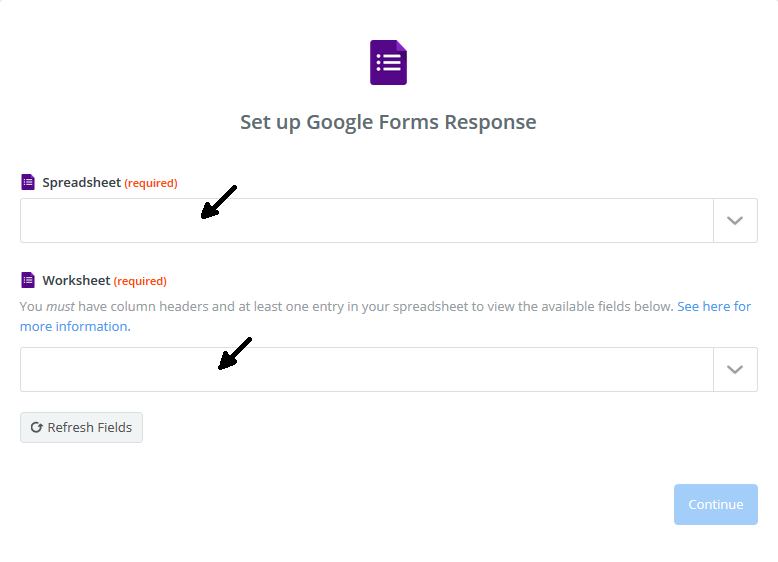Click the refresh arrow icon in Refresh Fields
Viewport: 778px width, 562px height.
point(36,427)
